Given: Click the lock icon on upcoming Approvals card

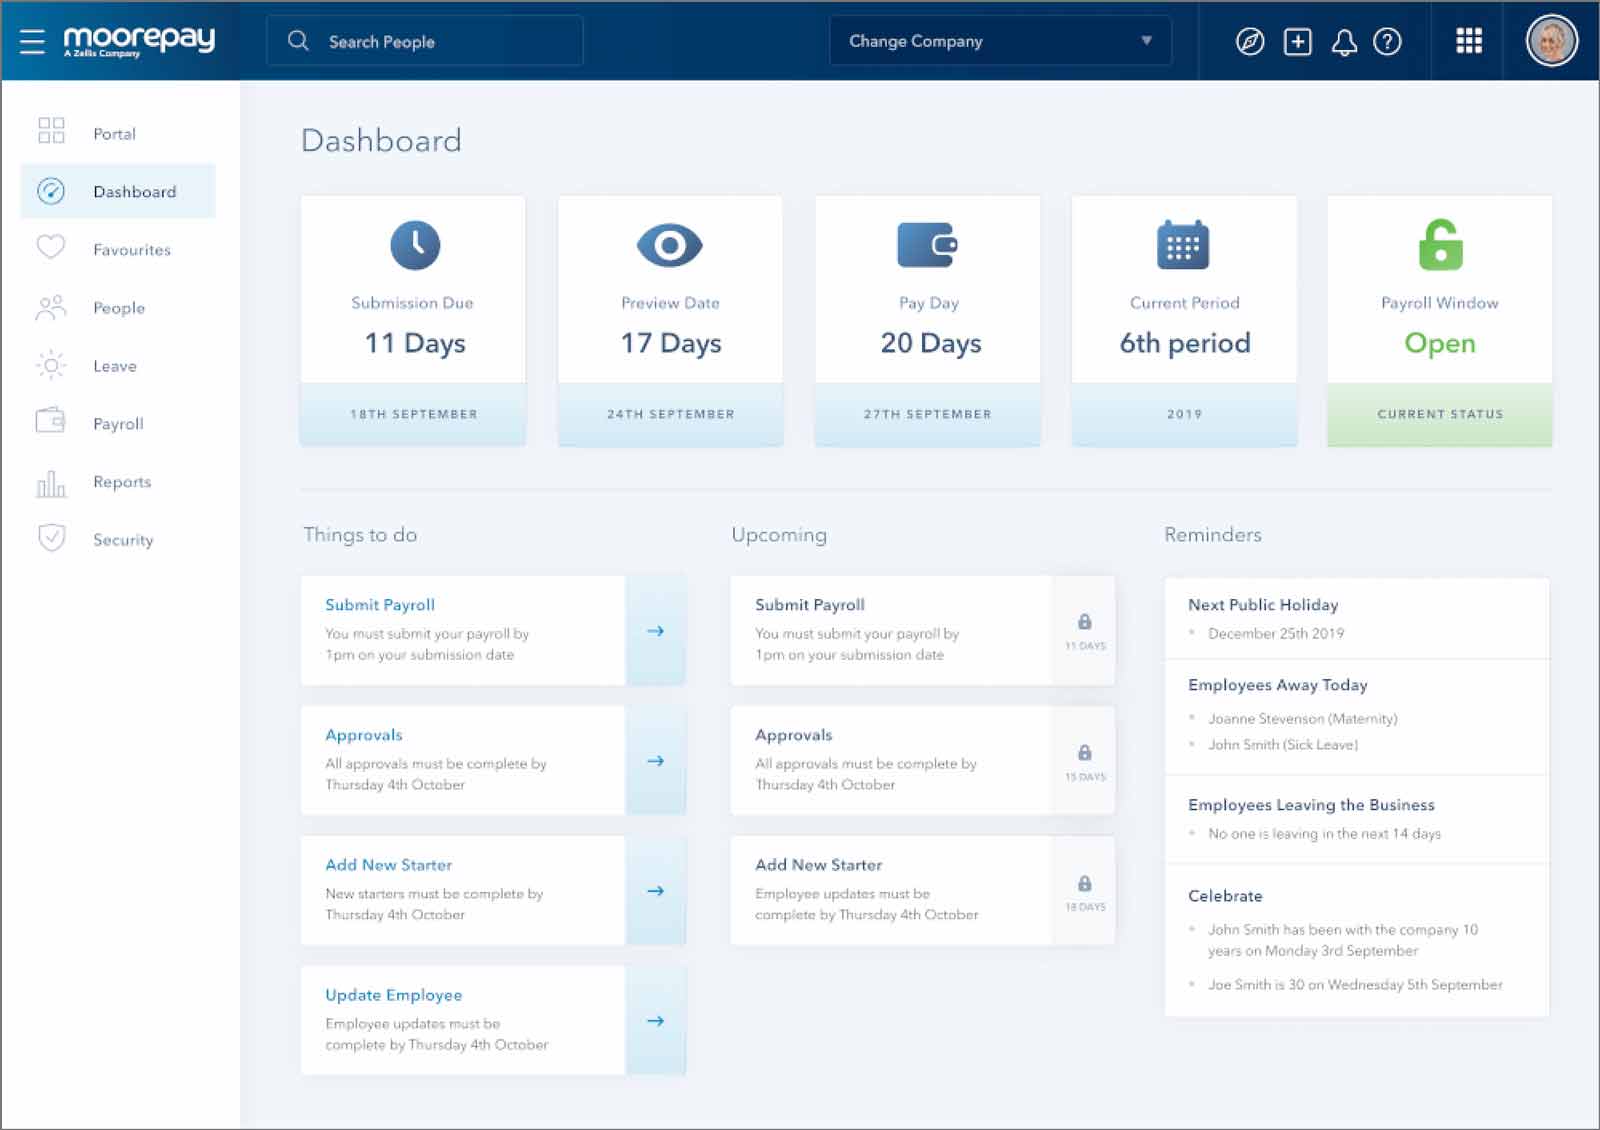Looking at the screenshot, I should (1085, 755).
